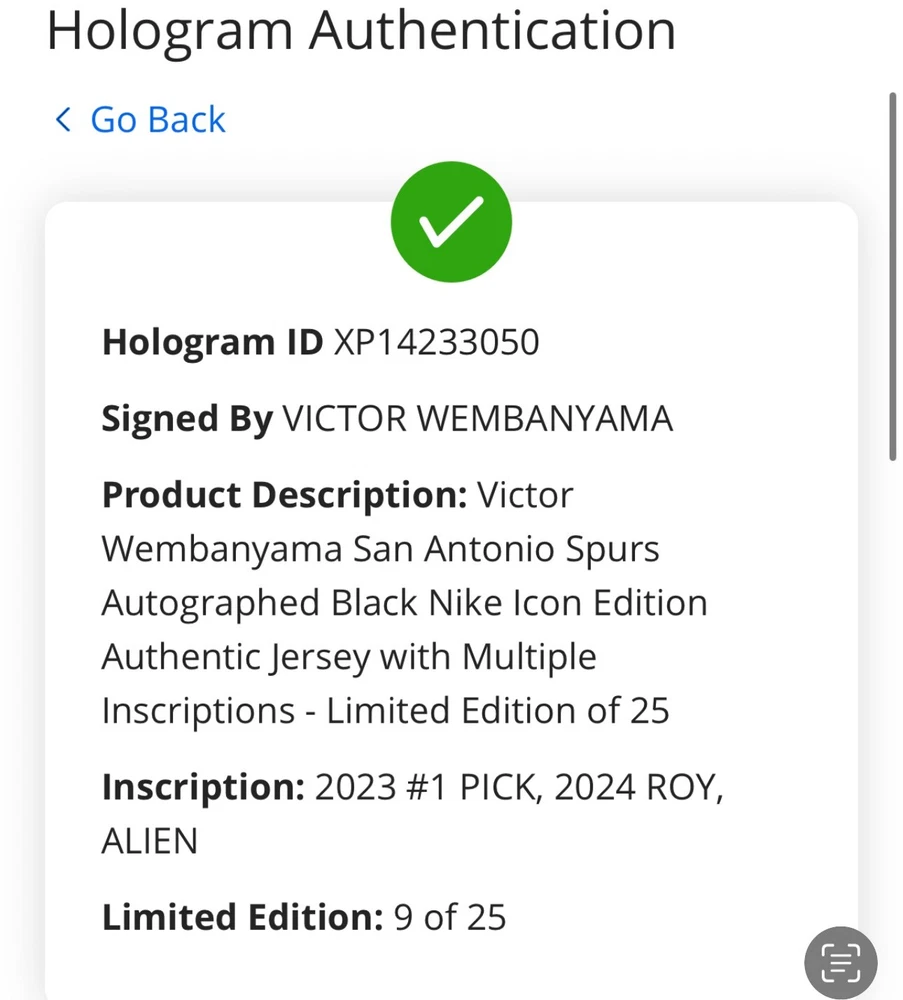This screenshot has width=903, height=1000.
Task: Click the bold Limited Edition label
Action: tap(242, 917)
